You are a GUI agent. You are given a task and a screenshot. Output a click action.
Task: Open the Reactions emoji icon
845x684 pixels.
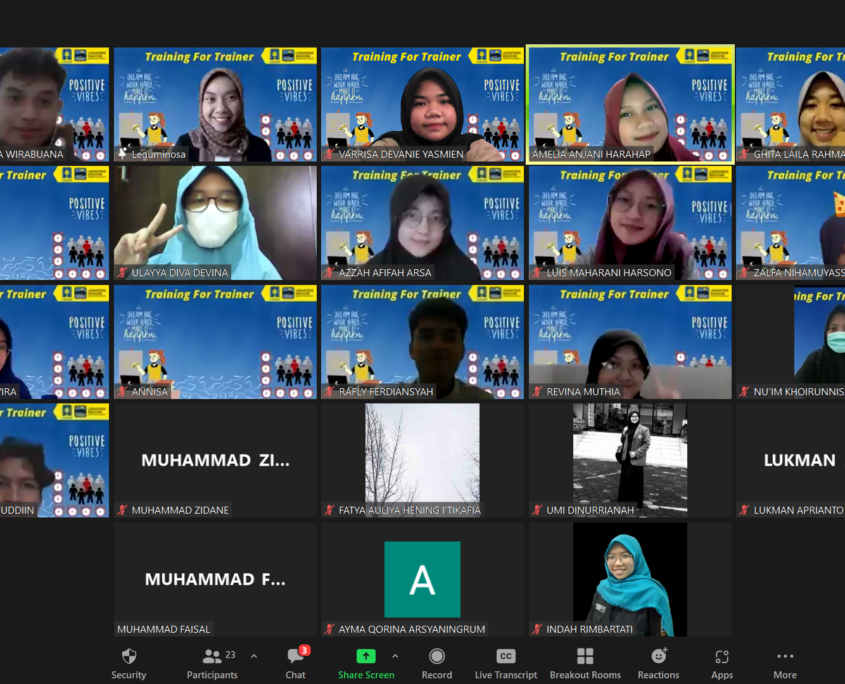[658, 660]
